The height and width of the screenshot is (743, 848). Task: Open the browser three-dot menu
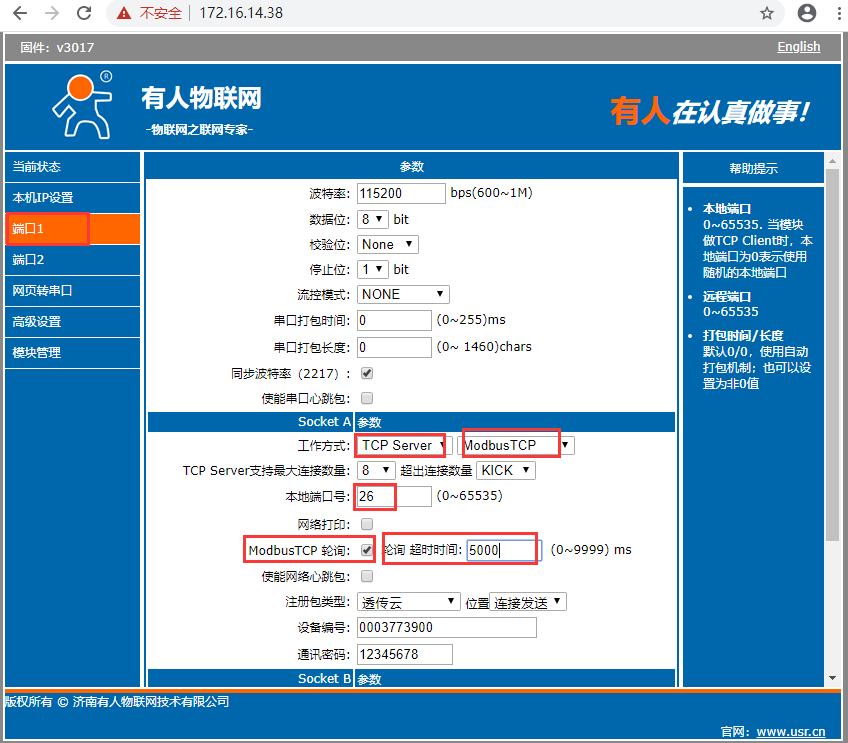[x=839, y=13]
